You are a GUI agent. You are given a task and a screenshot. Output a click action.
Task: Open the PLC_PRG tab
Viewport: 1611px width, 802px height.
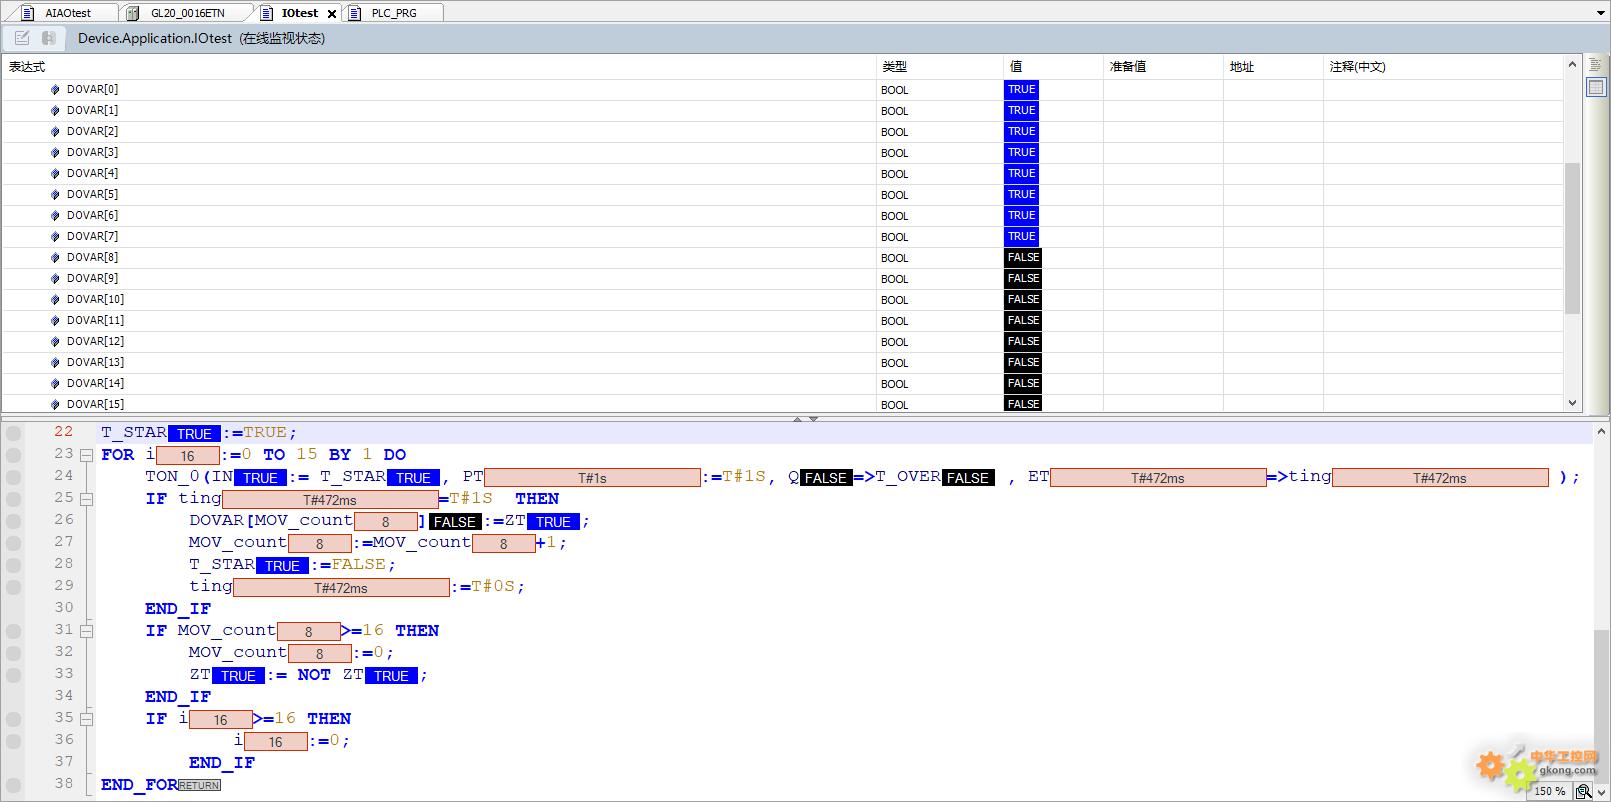(x=393, y=13)
